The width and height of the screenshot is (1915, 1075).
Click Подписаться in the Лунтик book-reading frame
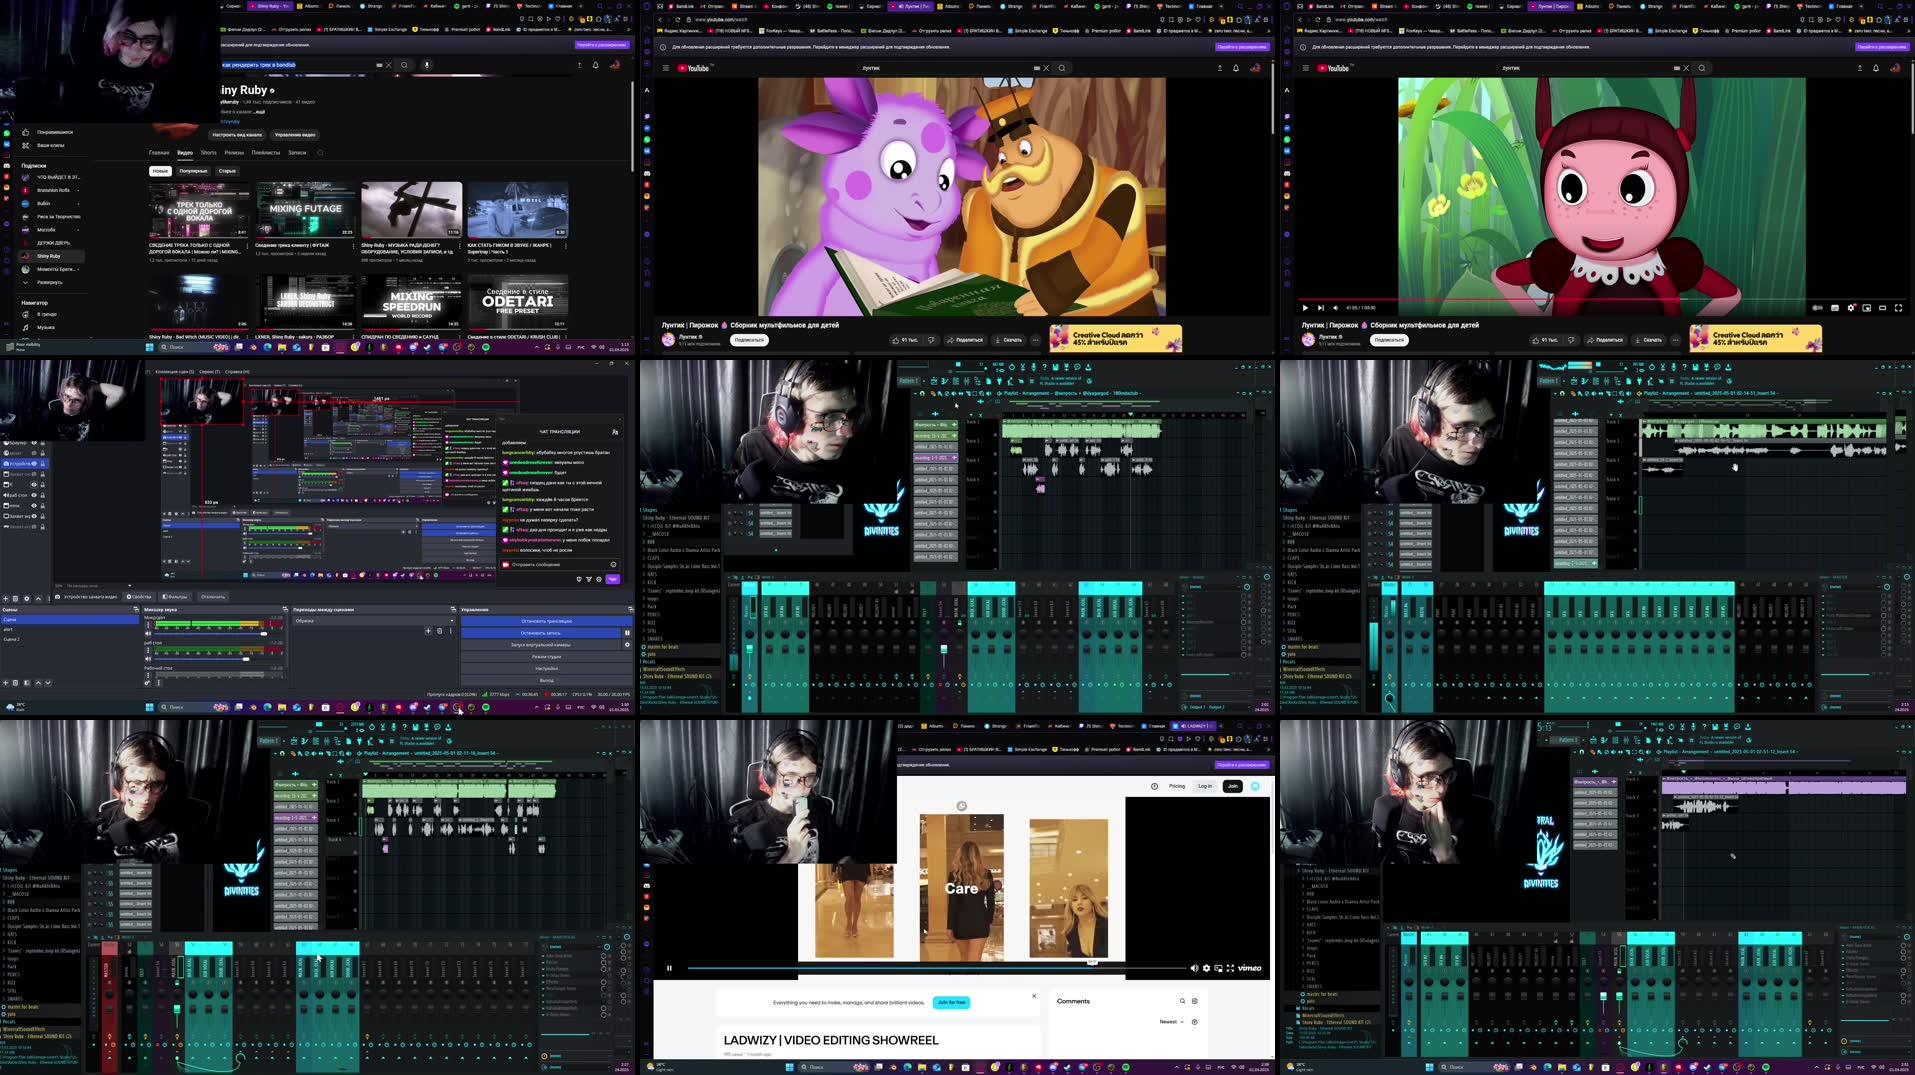coord(749,340)
